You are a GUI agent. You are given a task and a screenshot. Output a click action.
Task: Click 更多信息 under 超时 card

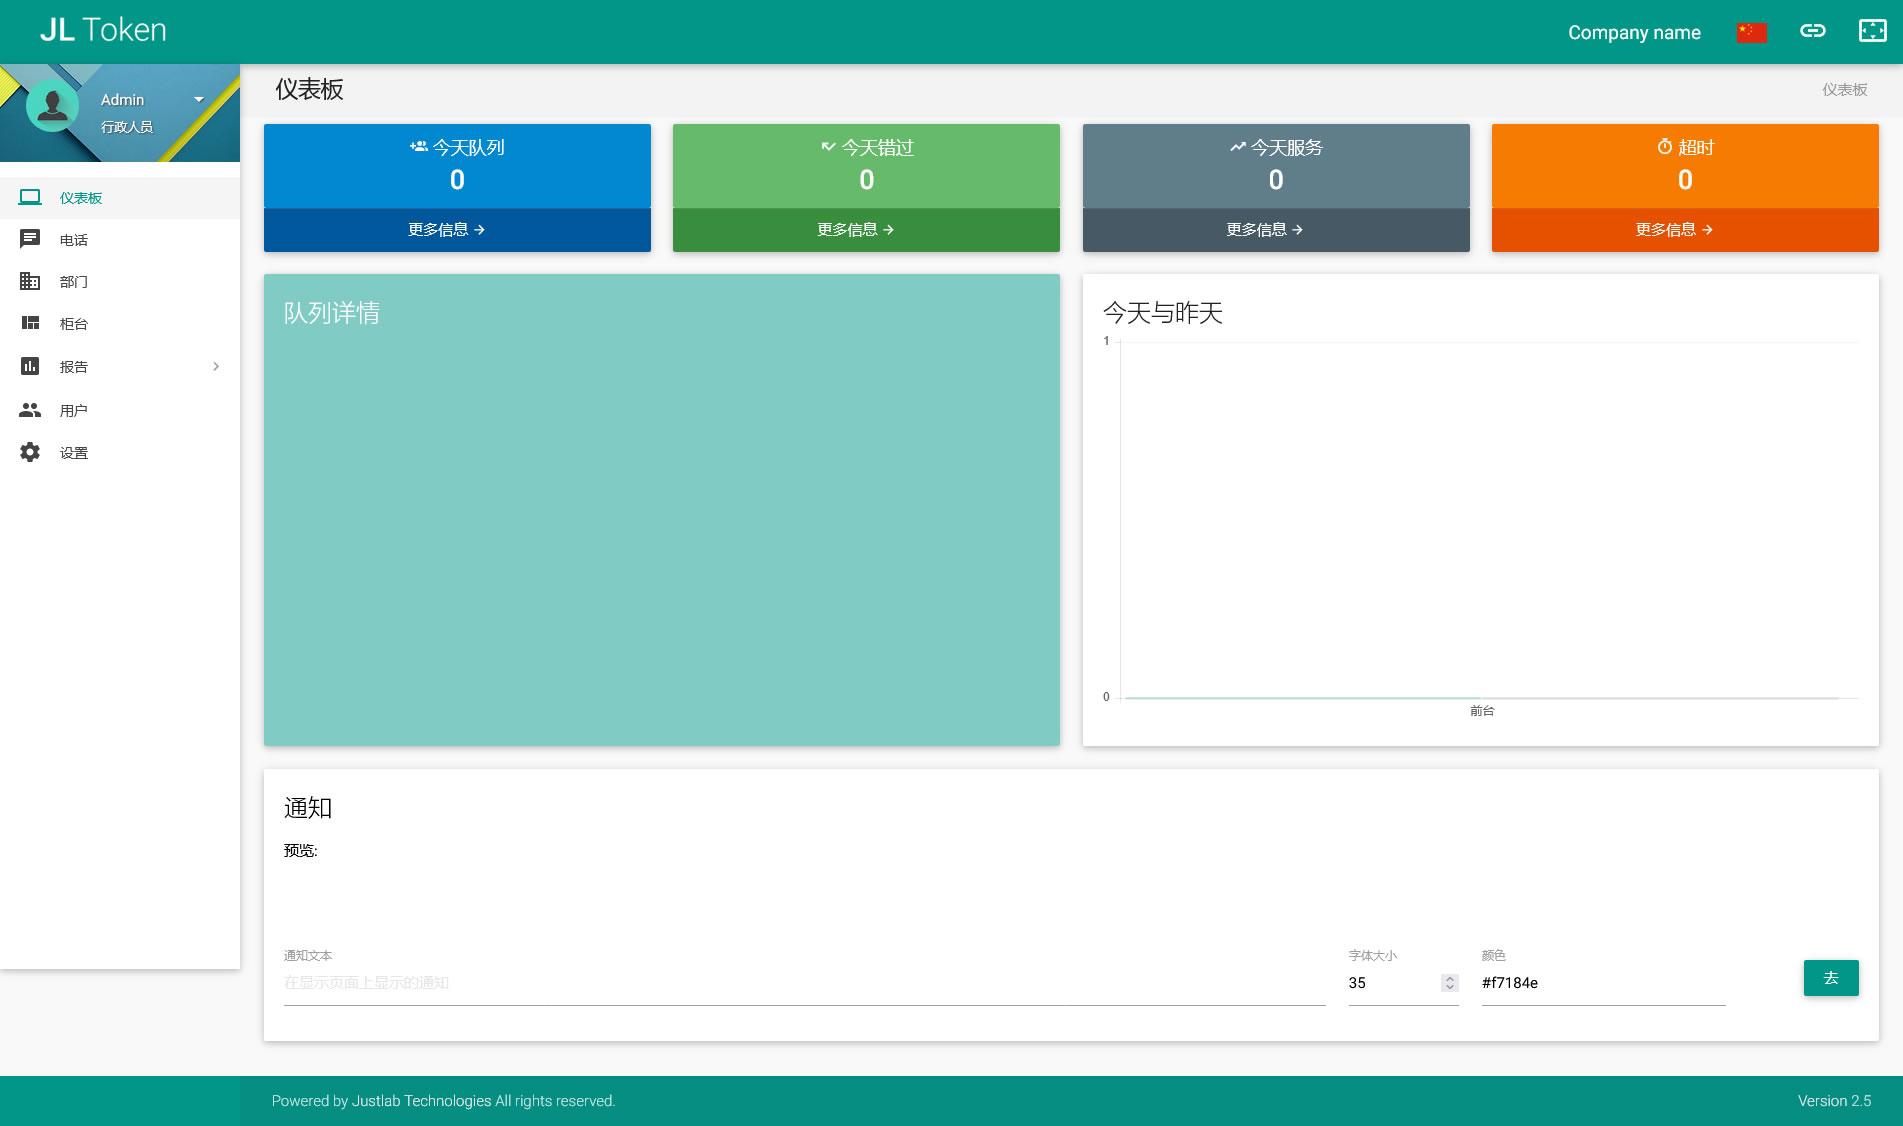tap(1674, 230)
